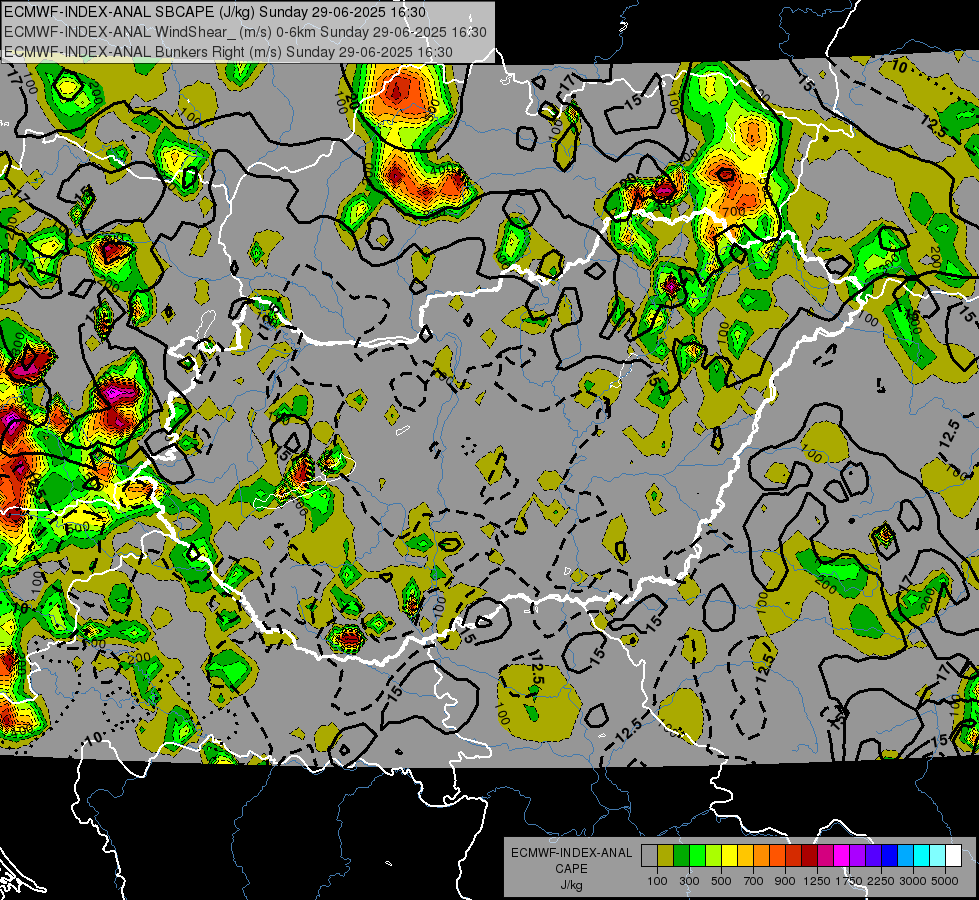The width and height of the screenshot is (979, 900).
Task: Click the cyan legend swatch
Action: coord(922,856)
